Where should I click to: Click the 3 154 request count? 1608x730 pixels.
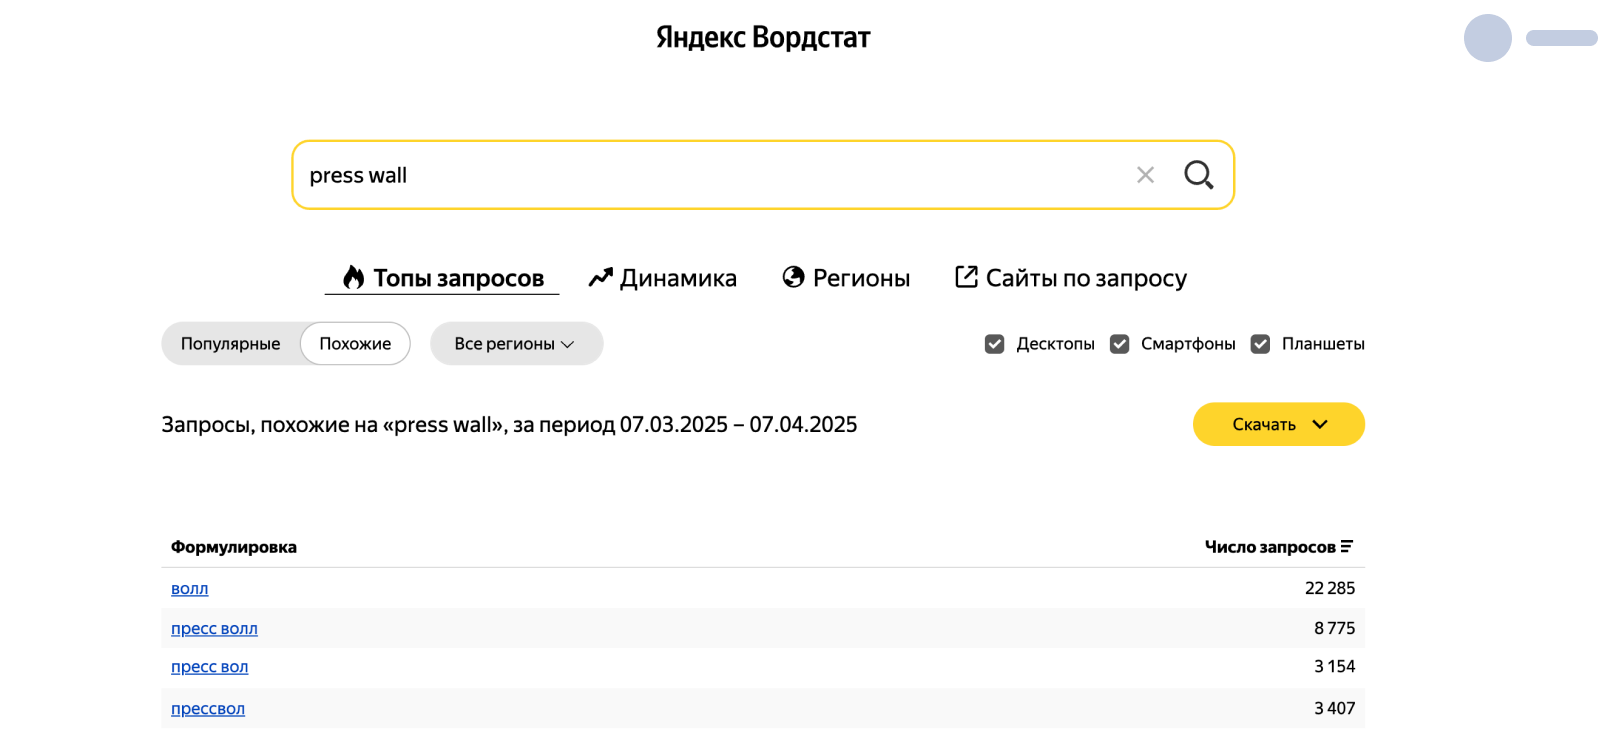point(1335,666)
